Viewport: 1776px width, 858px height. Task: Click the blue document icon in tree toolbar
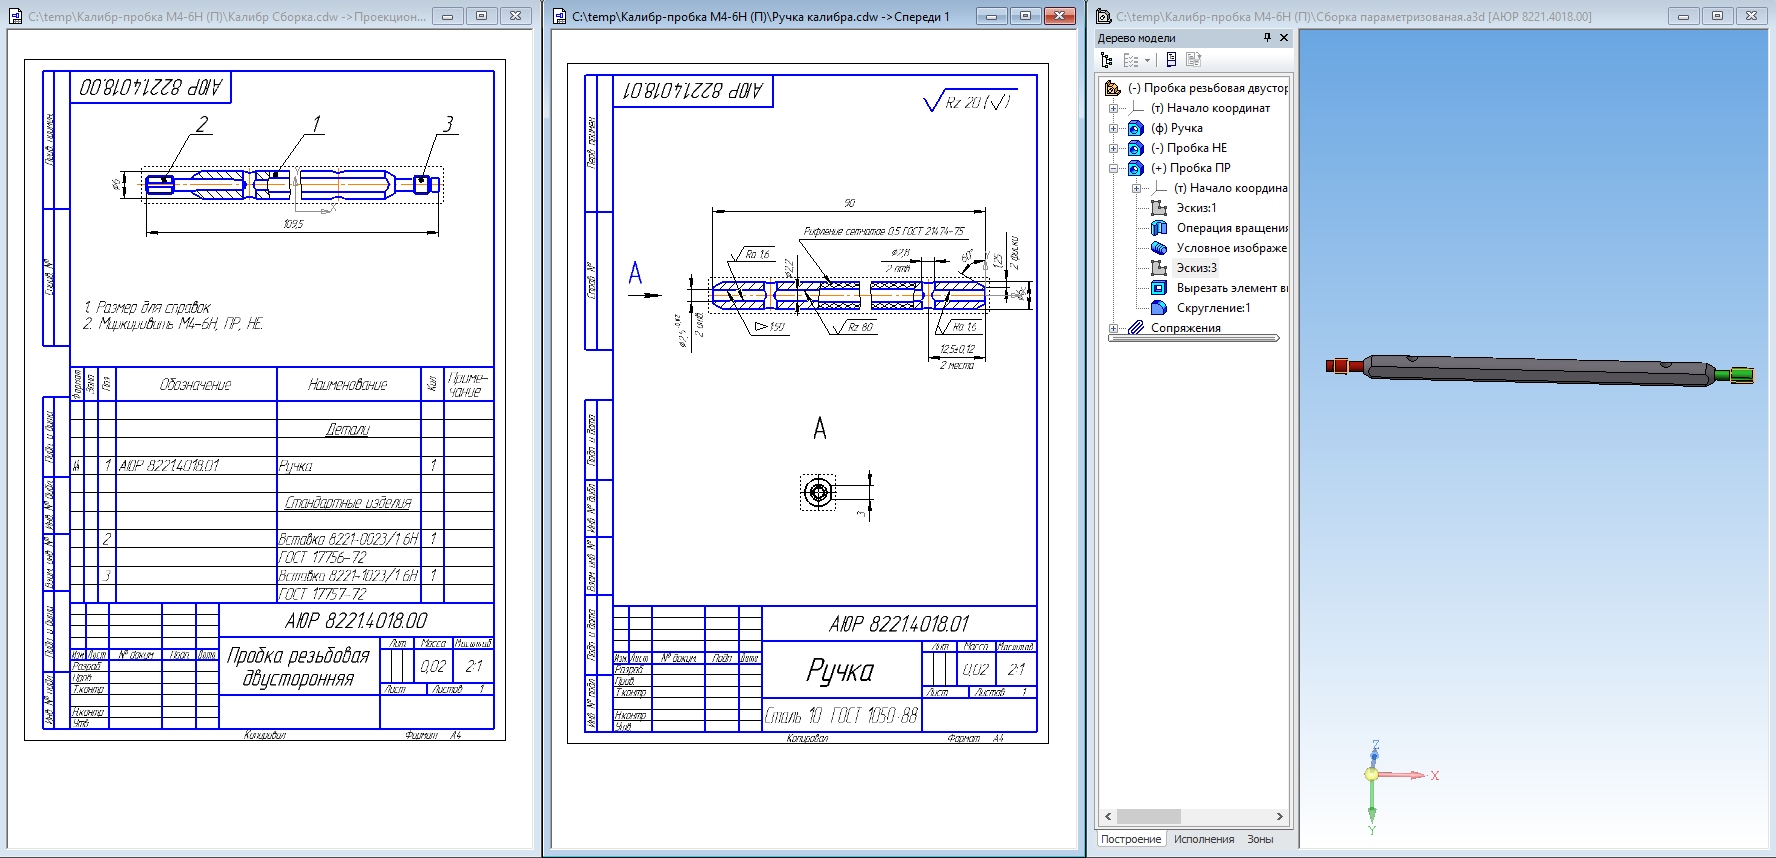(1171, 60)
